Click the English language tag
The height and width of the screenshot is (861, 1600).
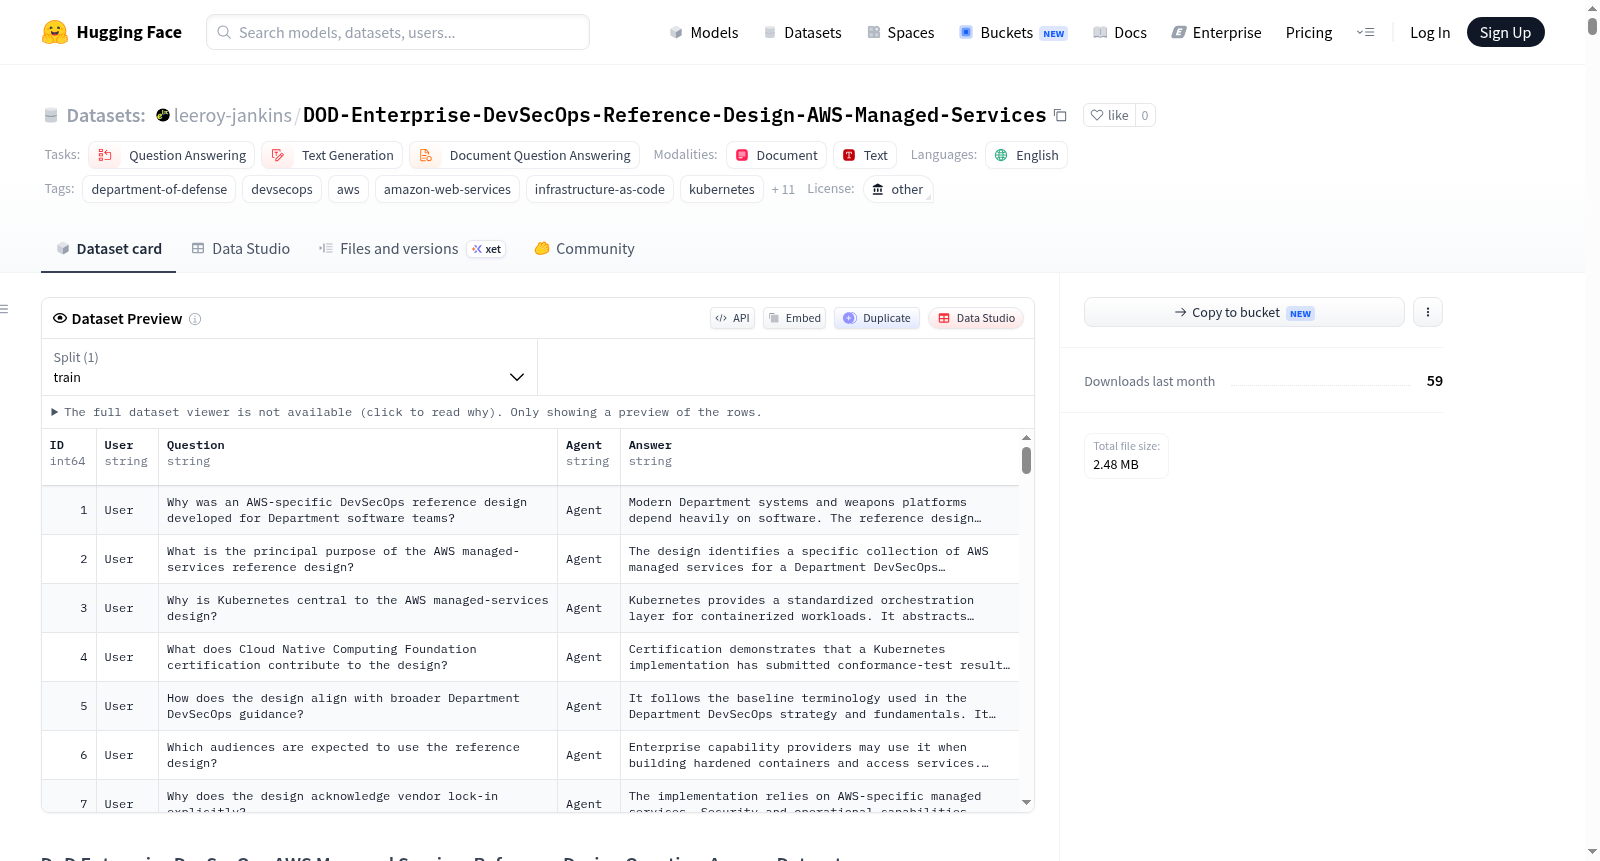pos(1027,155)
